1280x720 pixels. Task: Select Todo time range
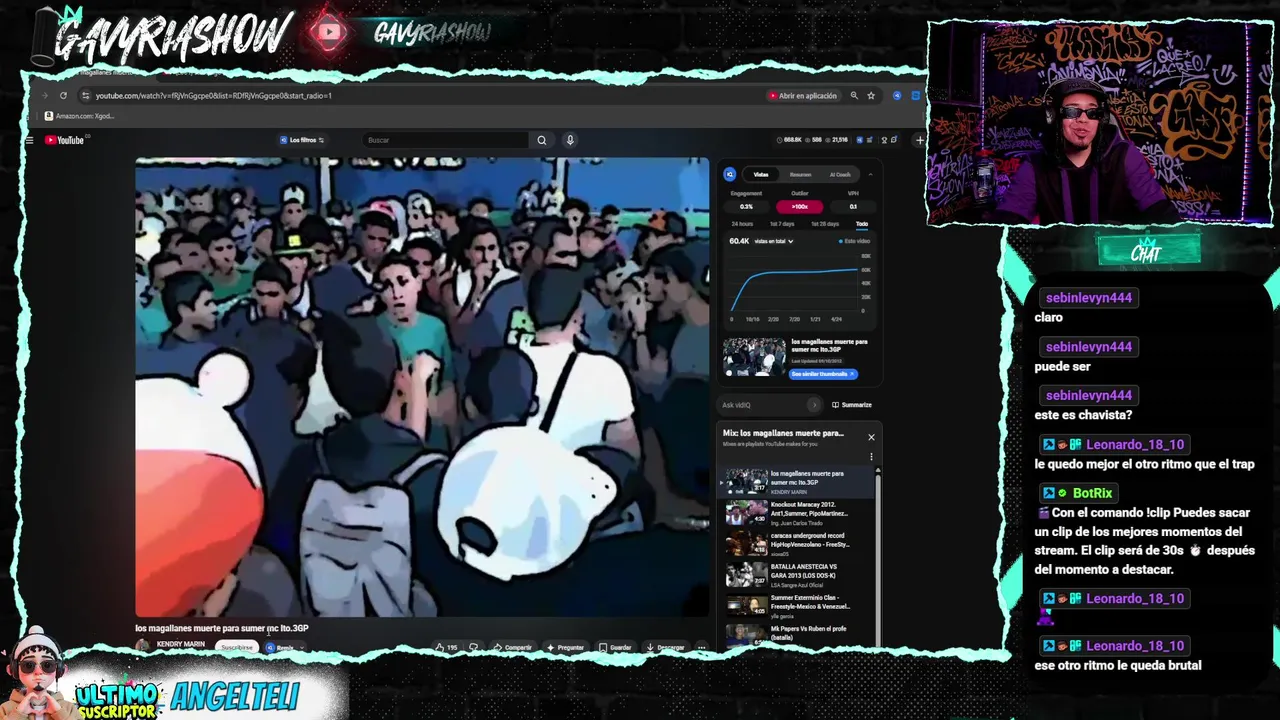(x=862, y=224)
